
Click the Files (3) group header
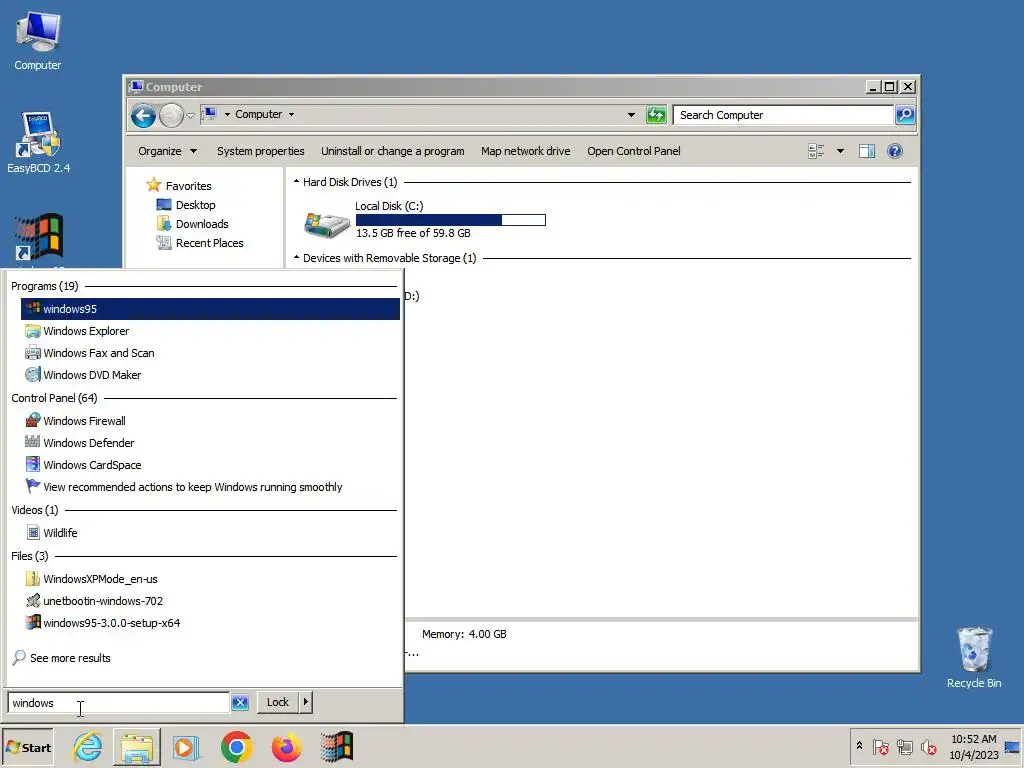coord(29,556)
